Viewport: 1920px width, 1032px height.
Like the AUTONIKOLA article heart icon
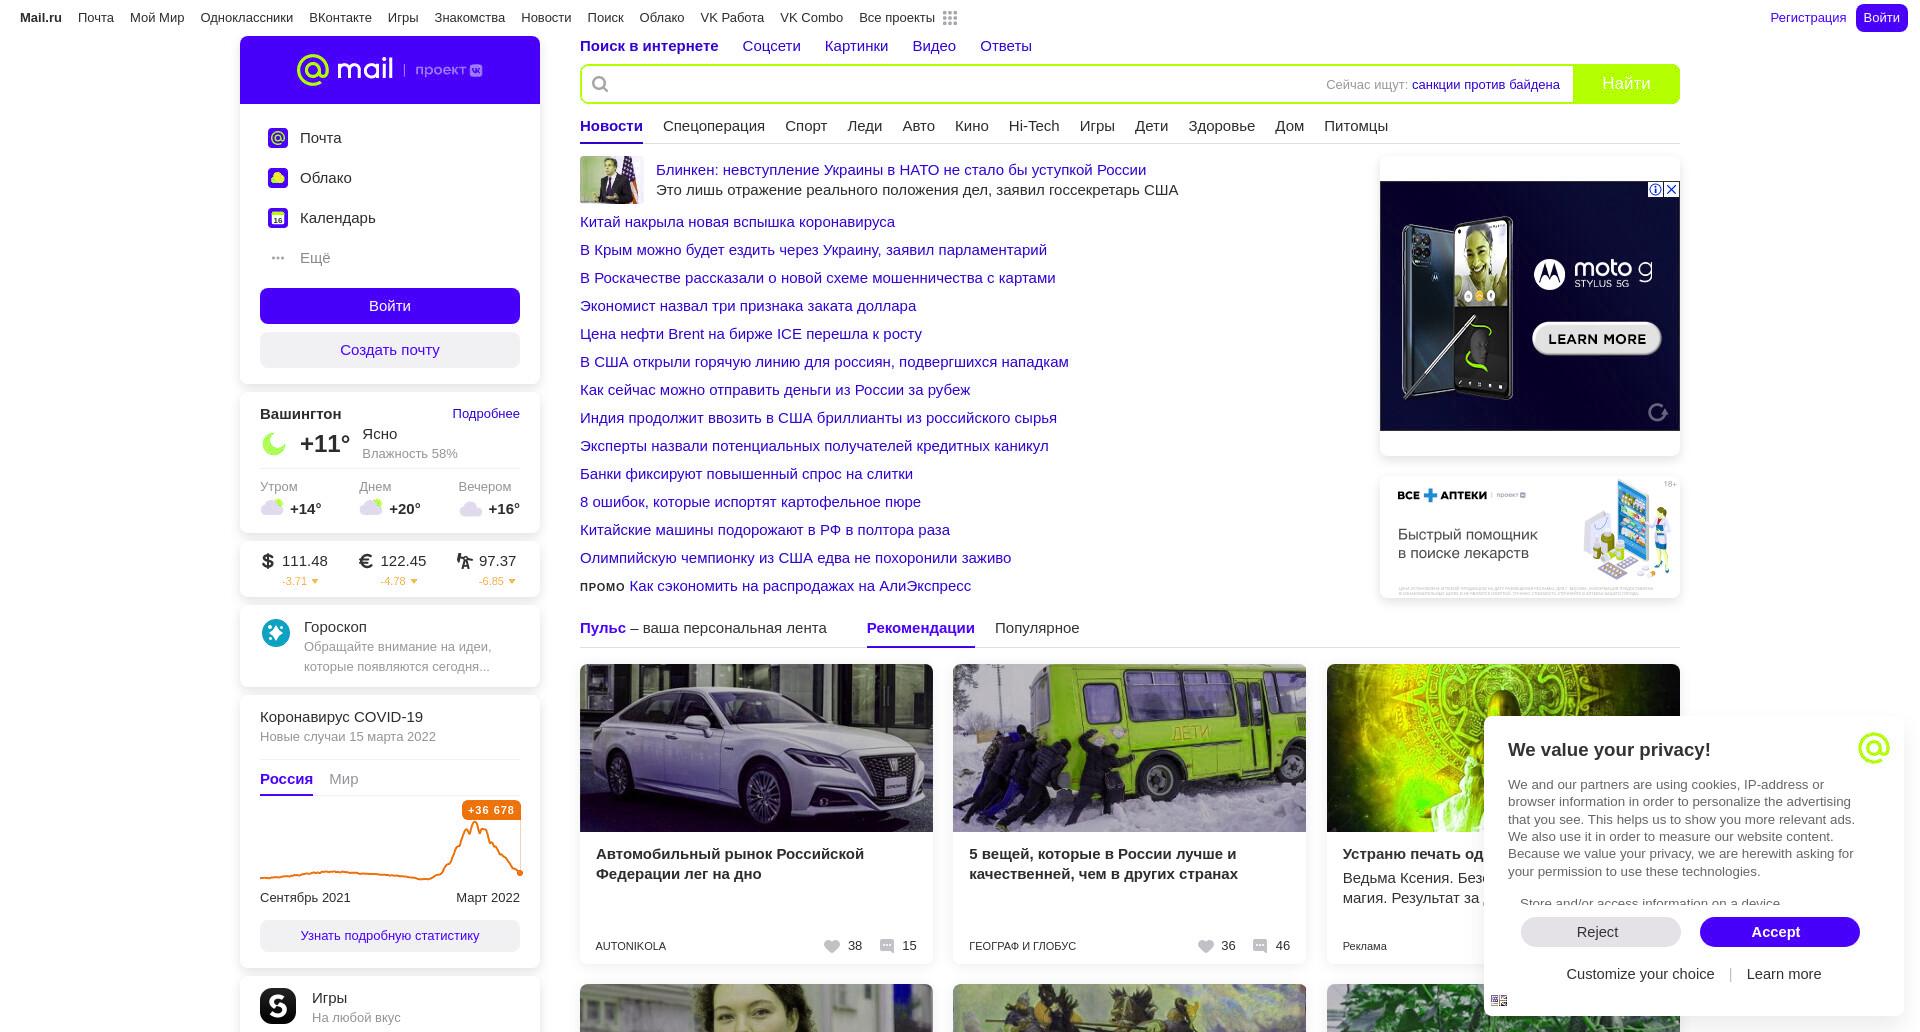[831, 946]
